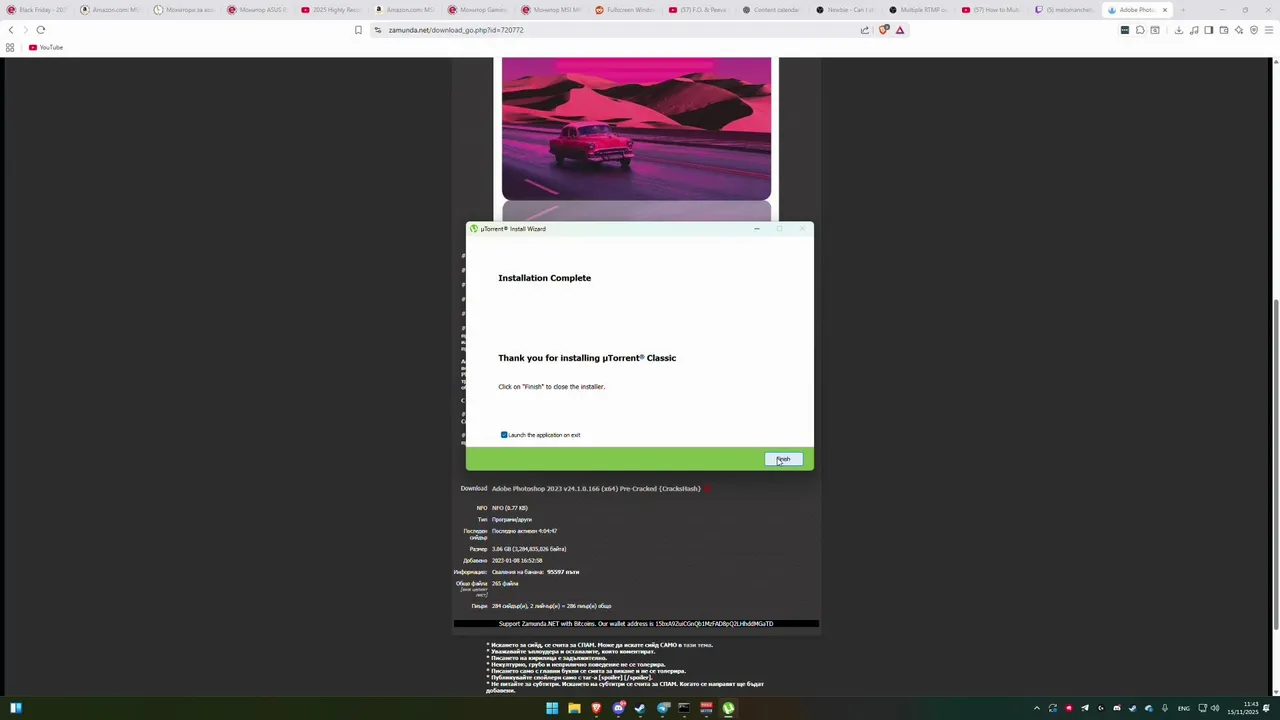This screenshot has width=1280, height=720.
Task: Open the volume icon in system tray
Action: click(x=1215, y=708)
